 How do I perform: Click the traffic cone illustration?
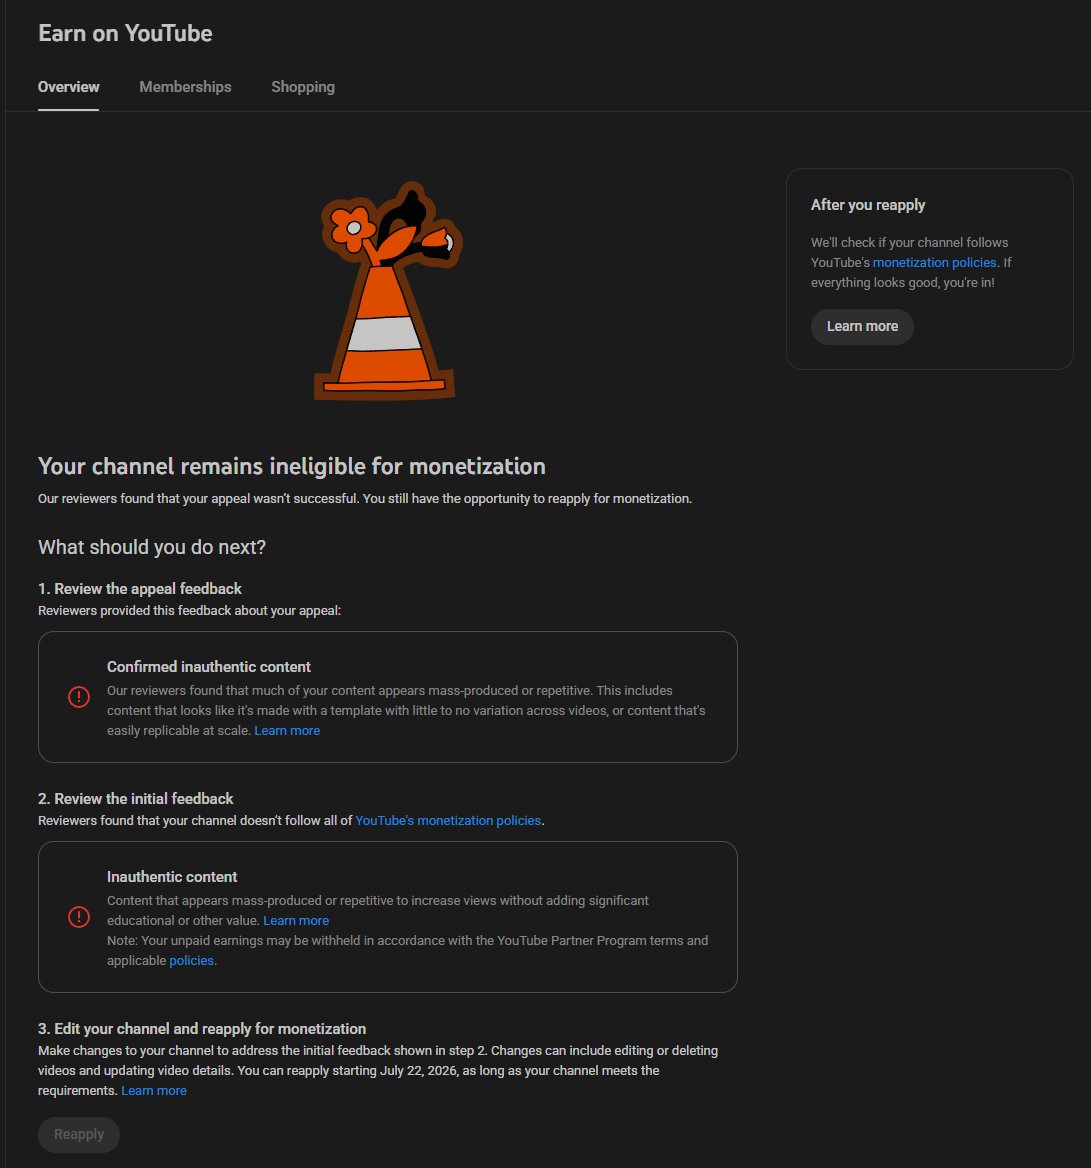point(387,292)
